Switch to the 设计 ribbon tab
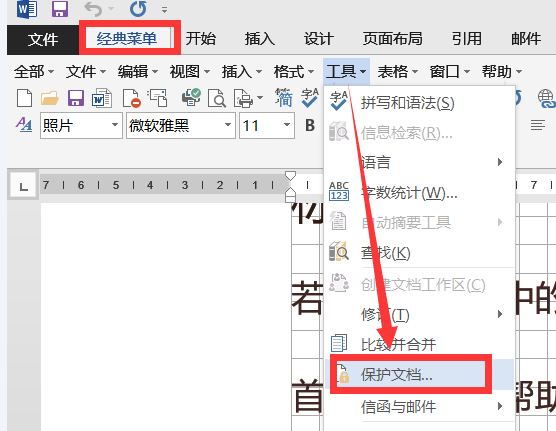This screenshot has width=556, height=431. tap(318, 39)
